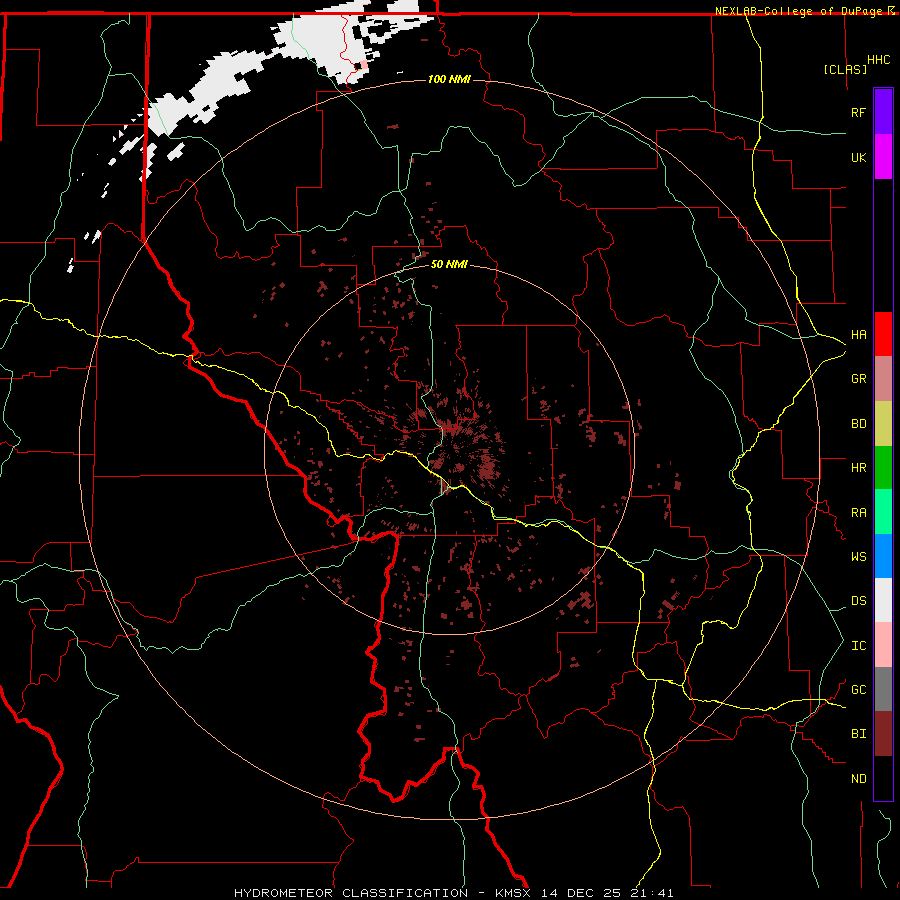Click the IC pink legend swatch

pos(883,645)
